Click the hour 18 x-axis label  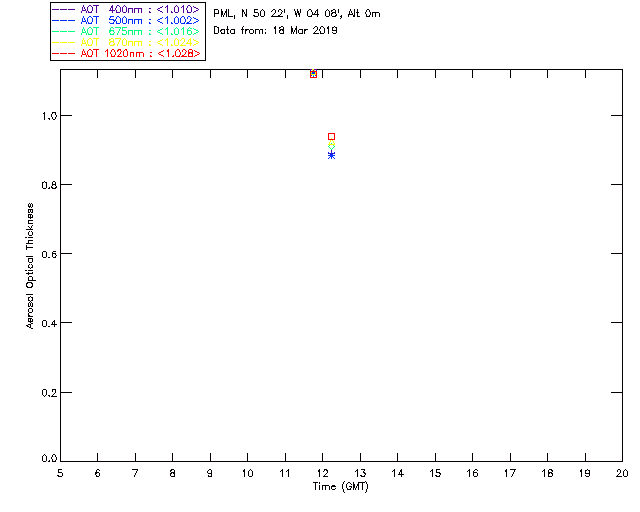click(x=547, y=473)
